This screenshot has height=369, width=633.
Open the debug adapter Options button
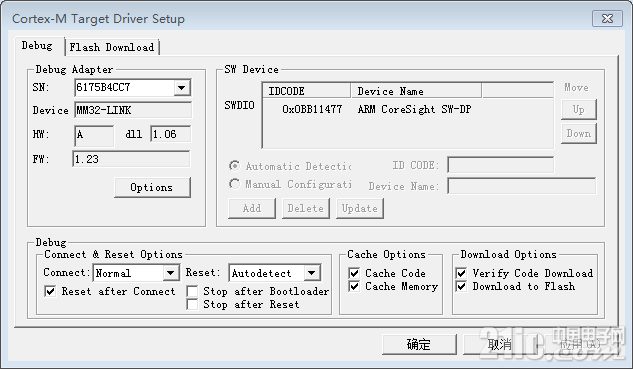(152, 187)
